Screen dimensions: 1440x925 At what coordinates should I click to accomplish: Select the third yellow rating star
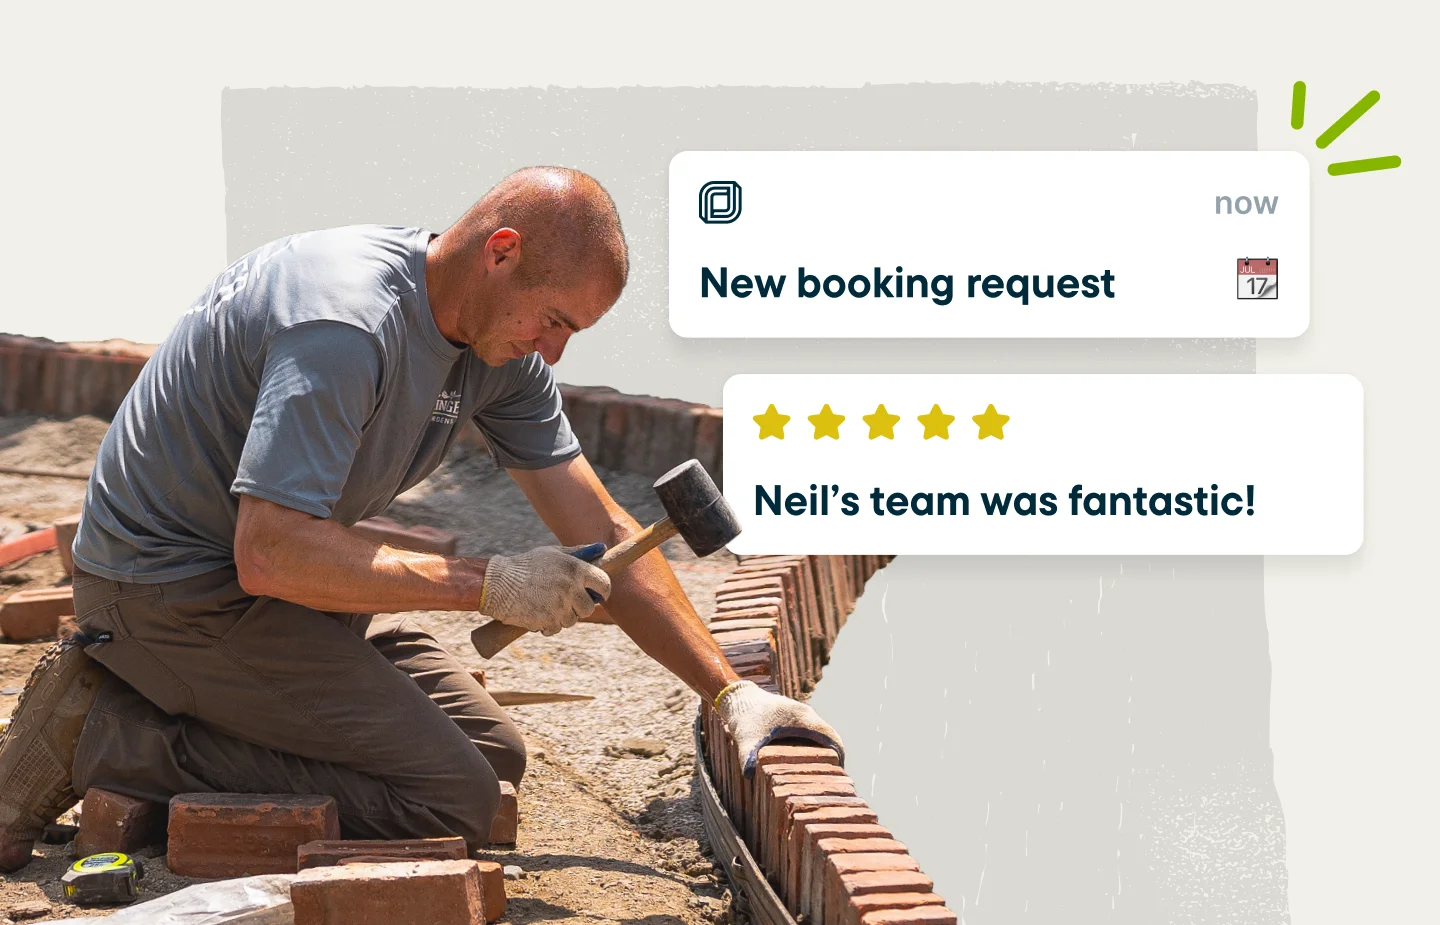click(882, 422)
